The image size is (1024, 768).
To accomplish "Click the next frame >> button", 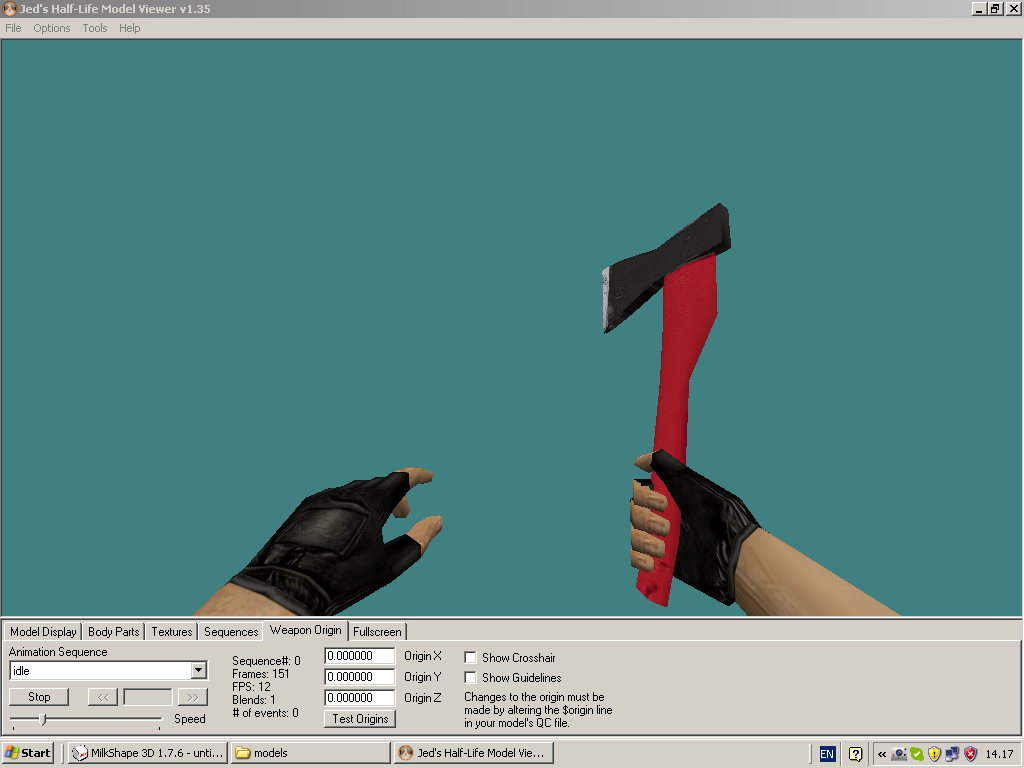I will 193,697.
